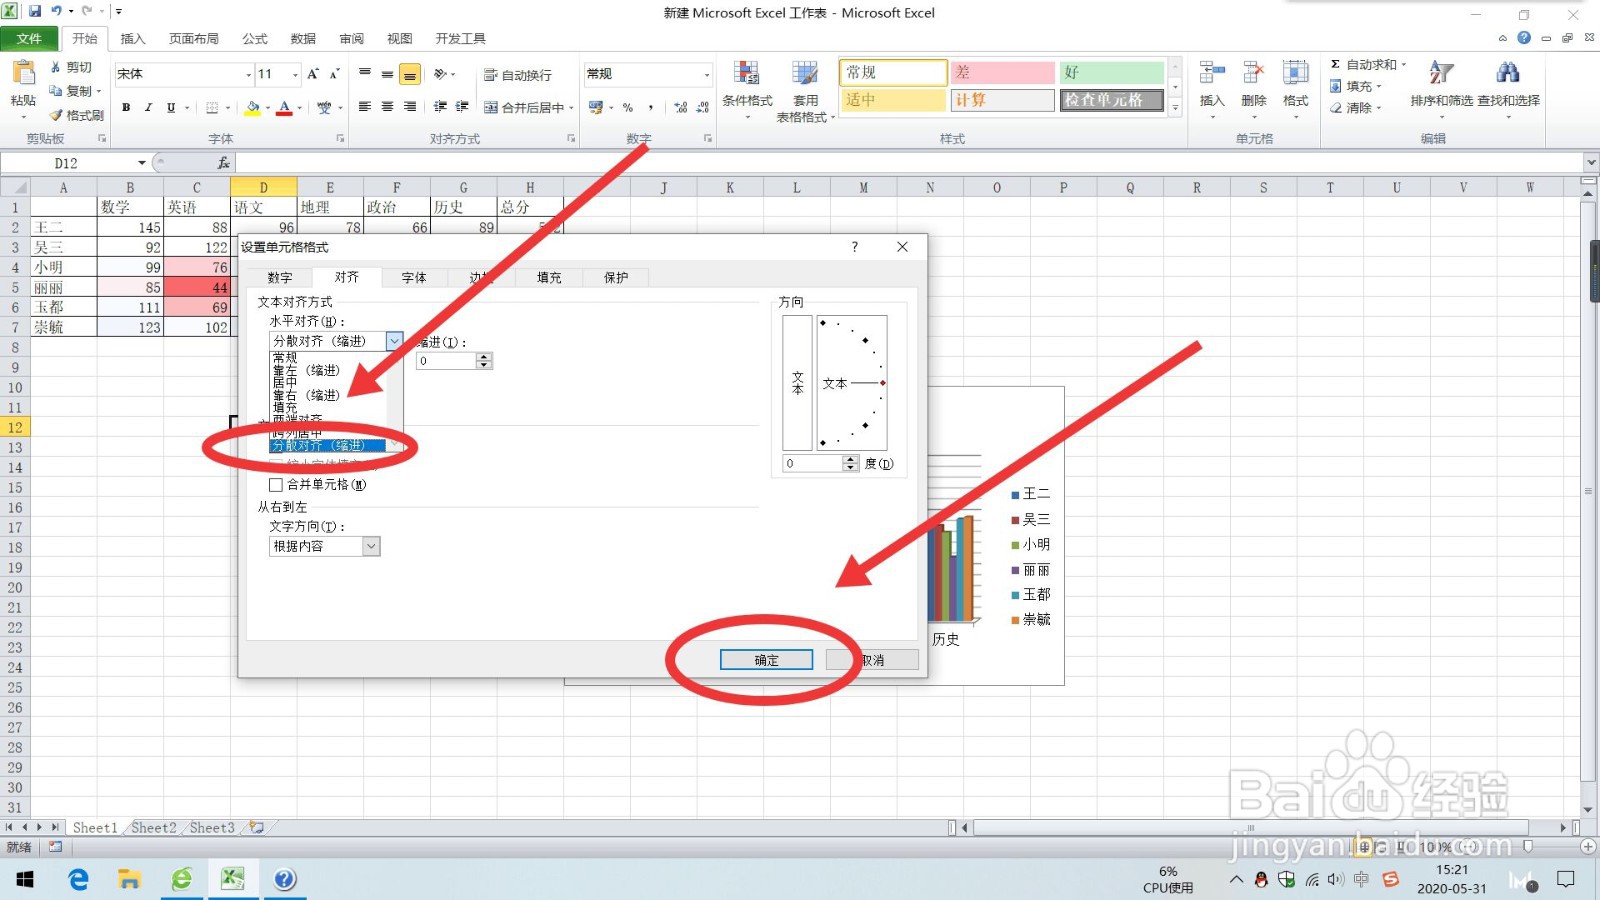This screenshot has height=900, width=1600.
Task: Click the insert function fx icon
Action: [x=223, y=162]
